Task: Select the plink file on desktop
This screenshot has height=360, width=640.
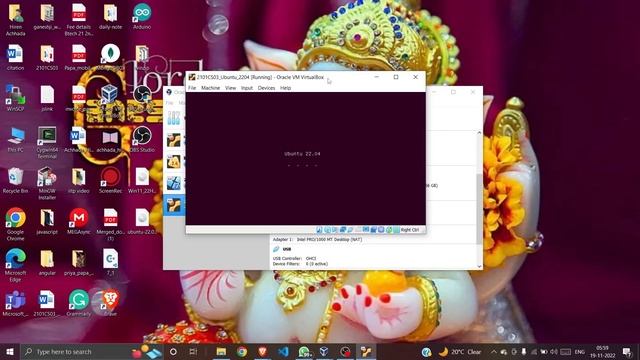Action: coord(47,98)
